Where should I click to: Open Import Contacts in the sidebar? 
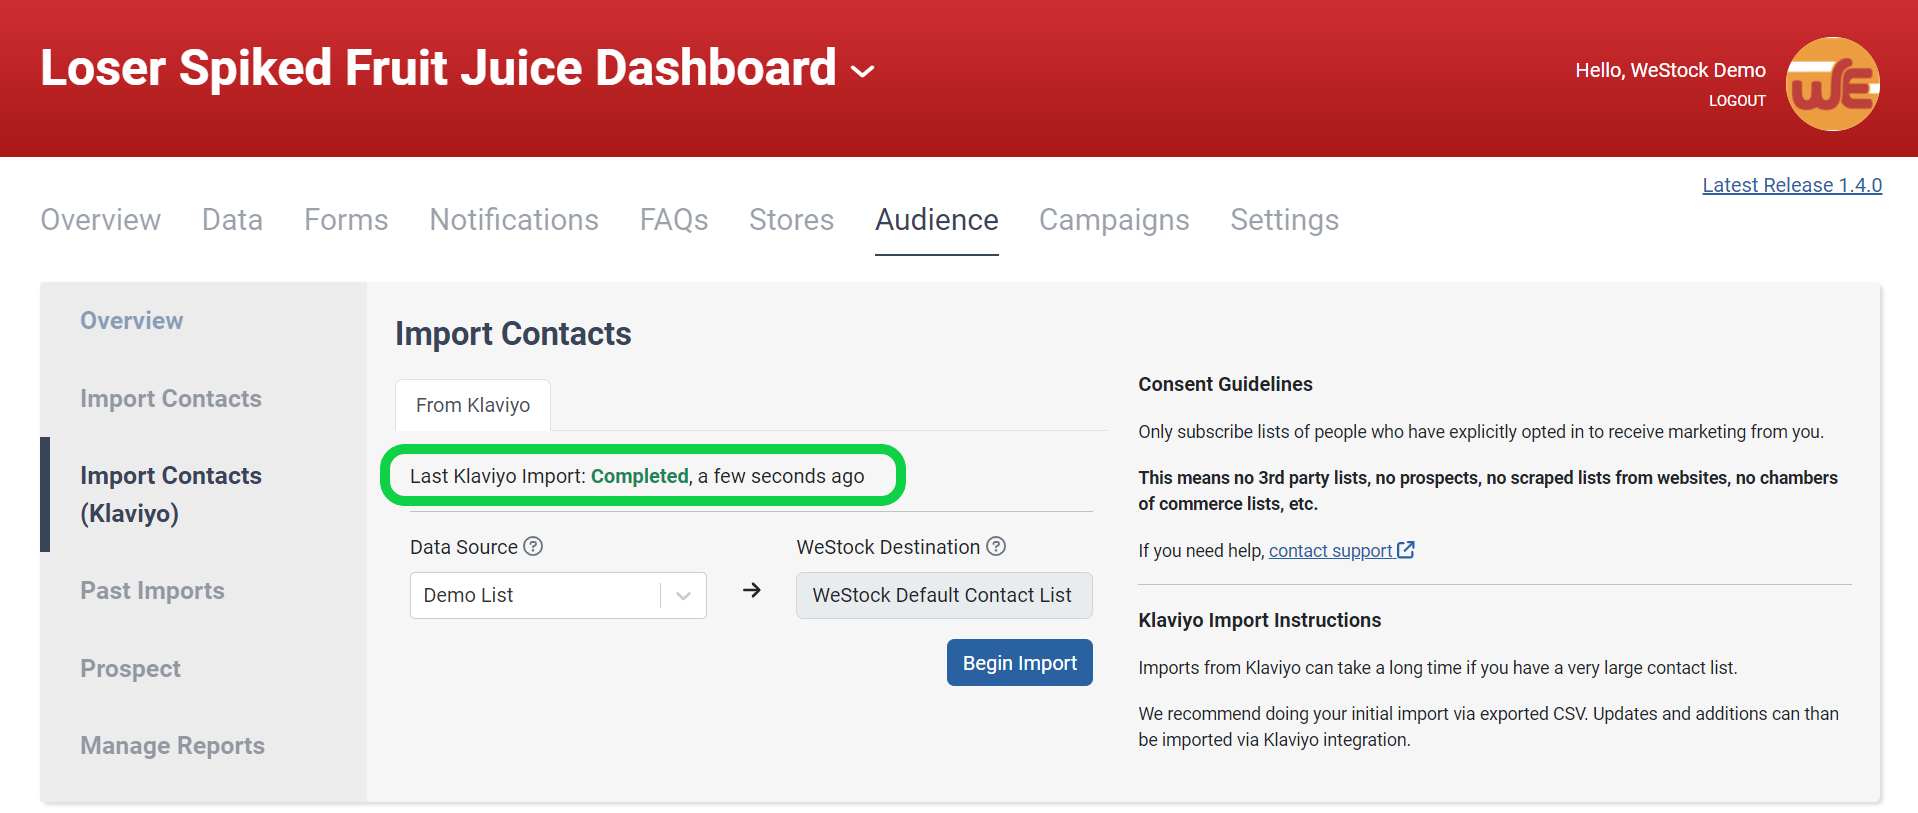pyautogui.click(x=171, y=399)
